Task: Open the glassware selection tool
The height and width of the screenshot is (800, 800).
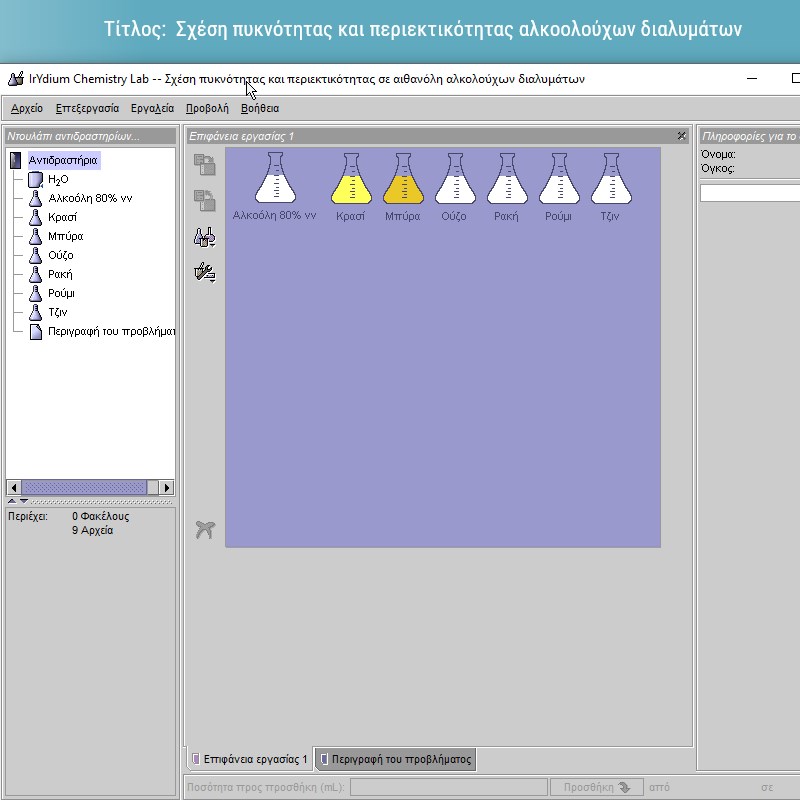Action: point(205,237)
